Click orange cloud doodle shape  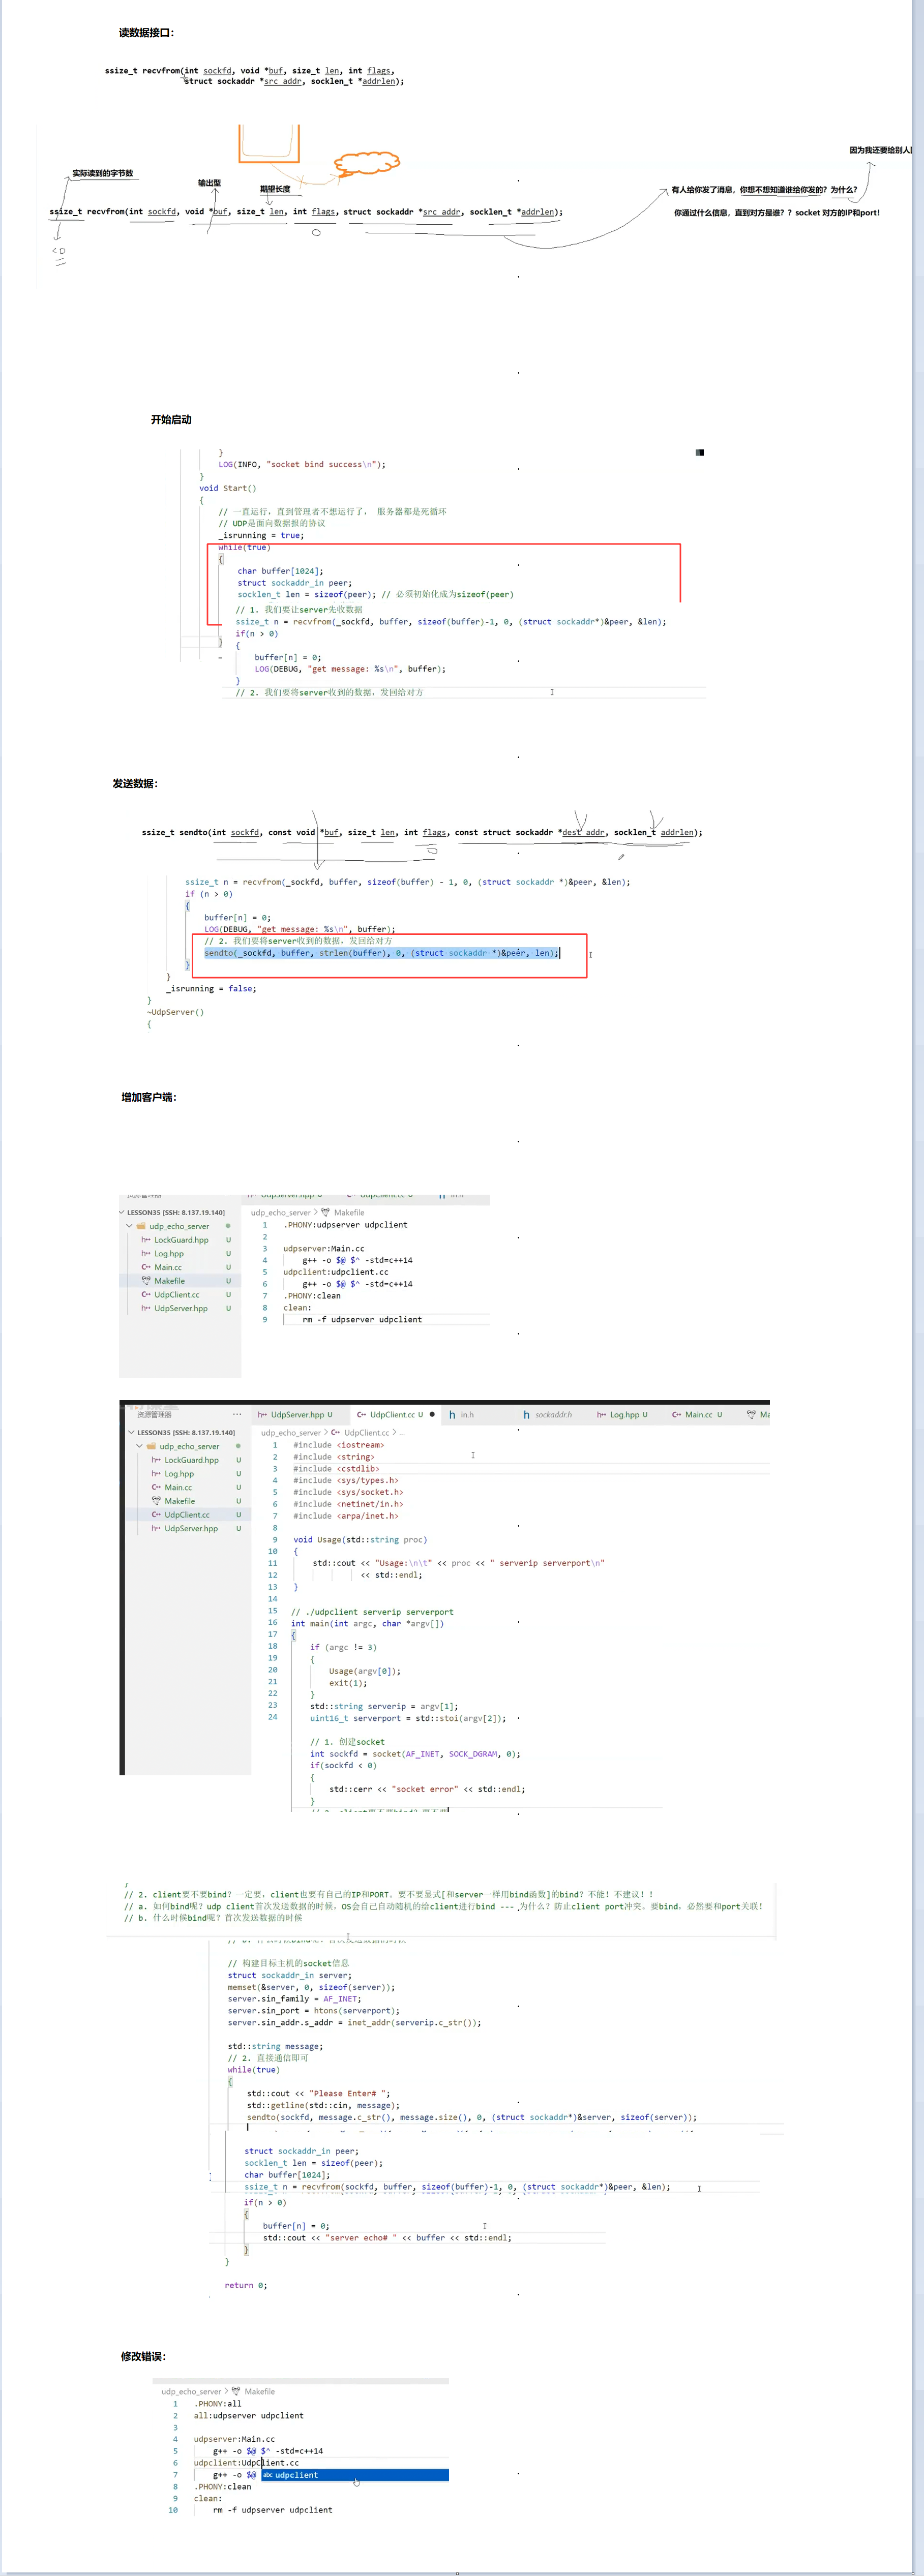pos(367,162)
